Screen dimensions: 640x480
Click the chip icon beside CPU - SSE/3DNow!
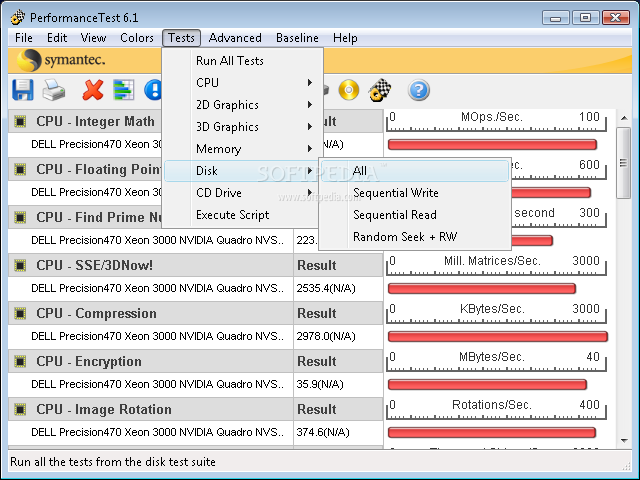(x=20, y=265)
